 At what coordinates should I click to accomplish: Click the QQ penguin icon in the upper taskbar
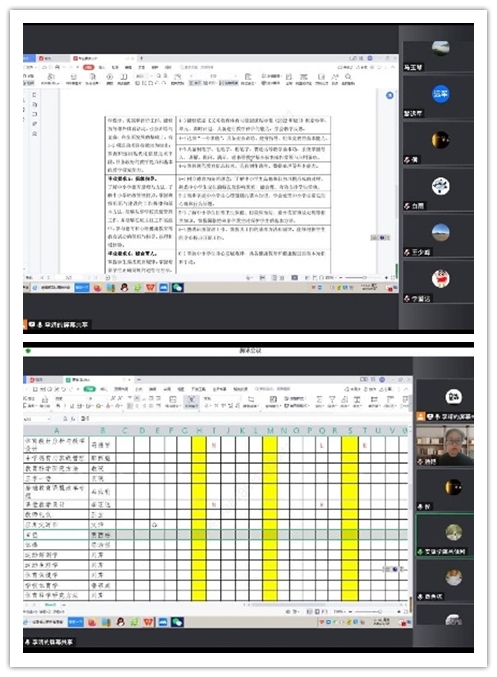pos(124,288)
